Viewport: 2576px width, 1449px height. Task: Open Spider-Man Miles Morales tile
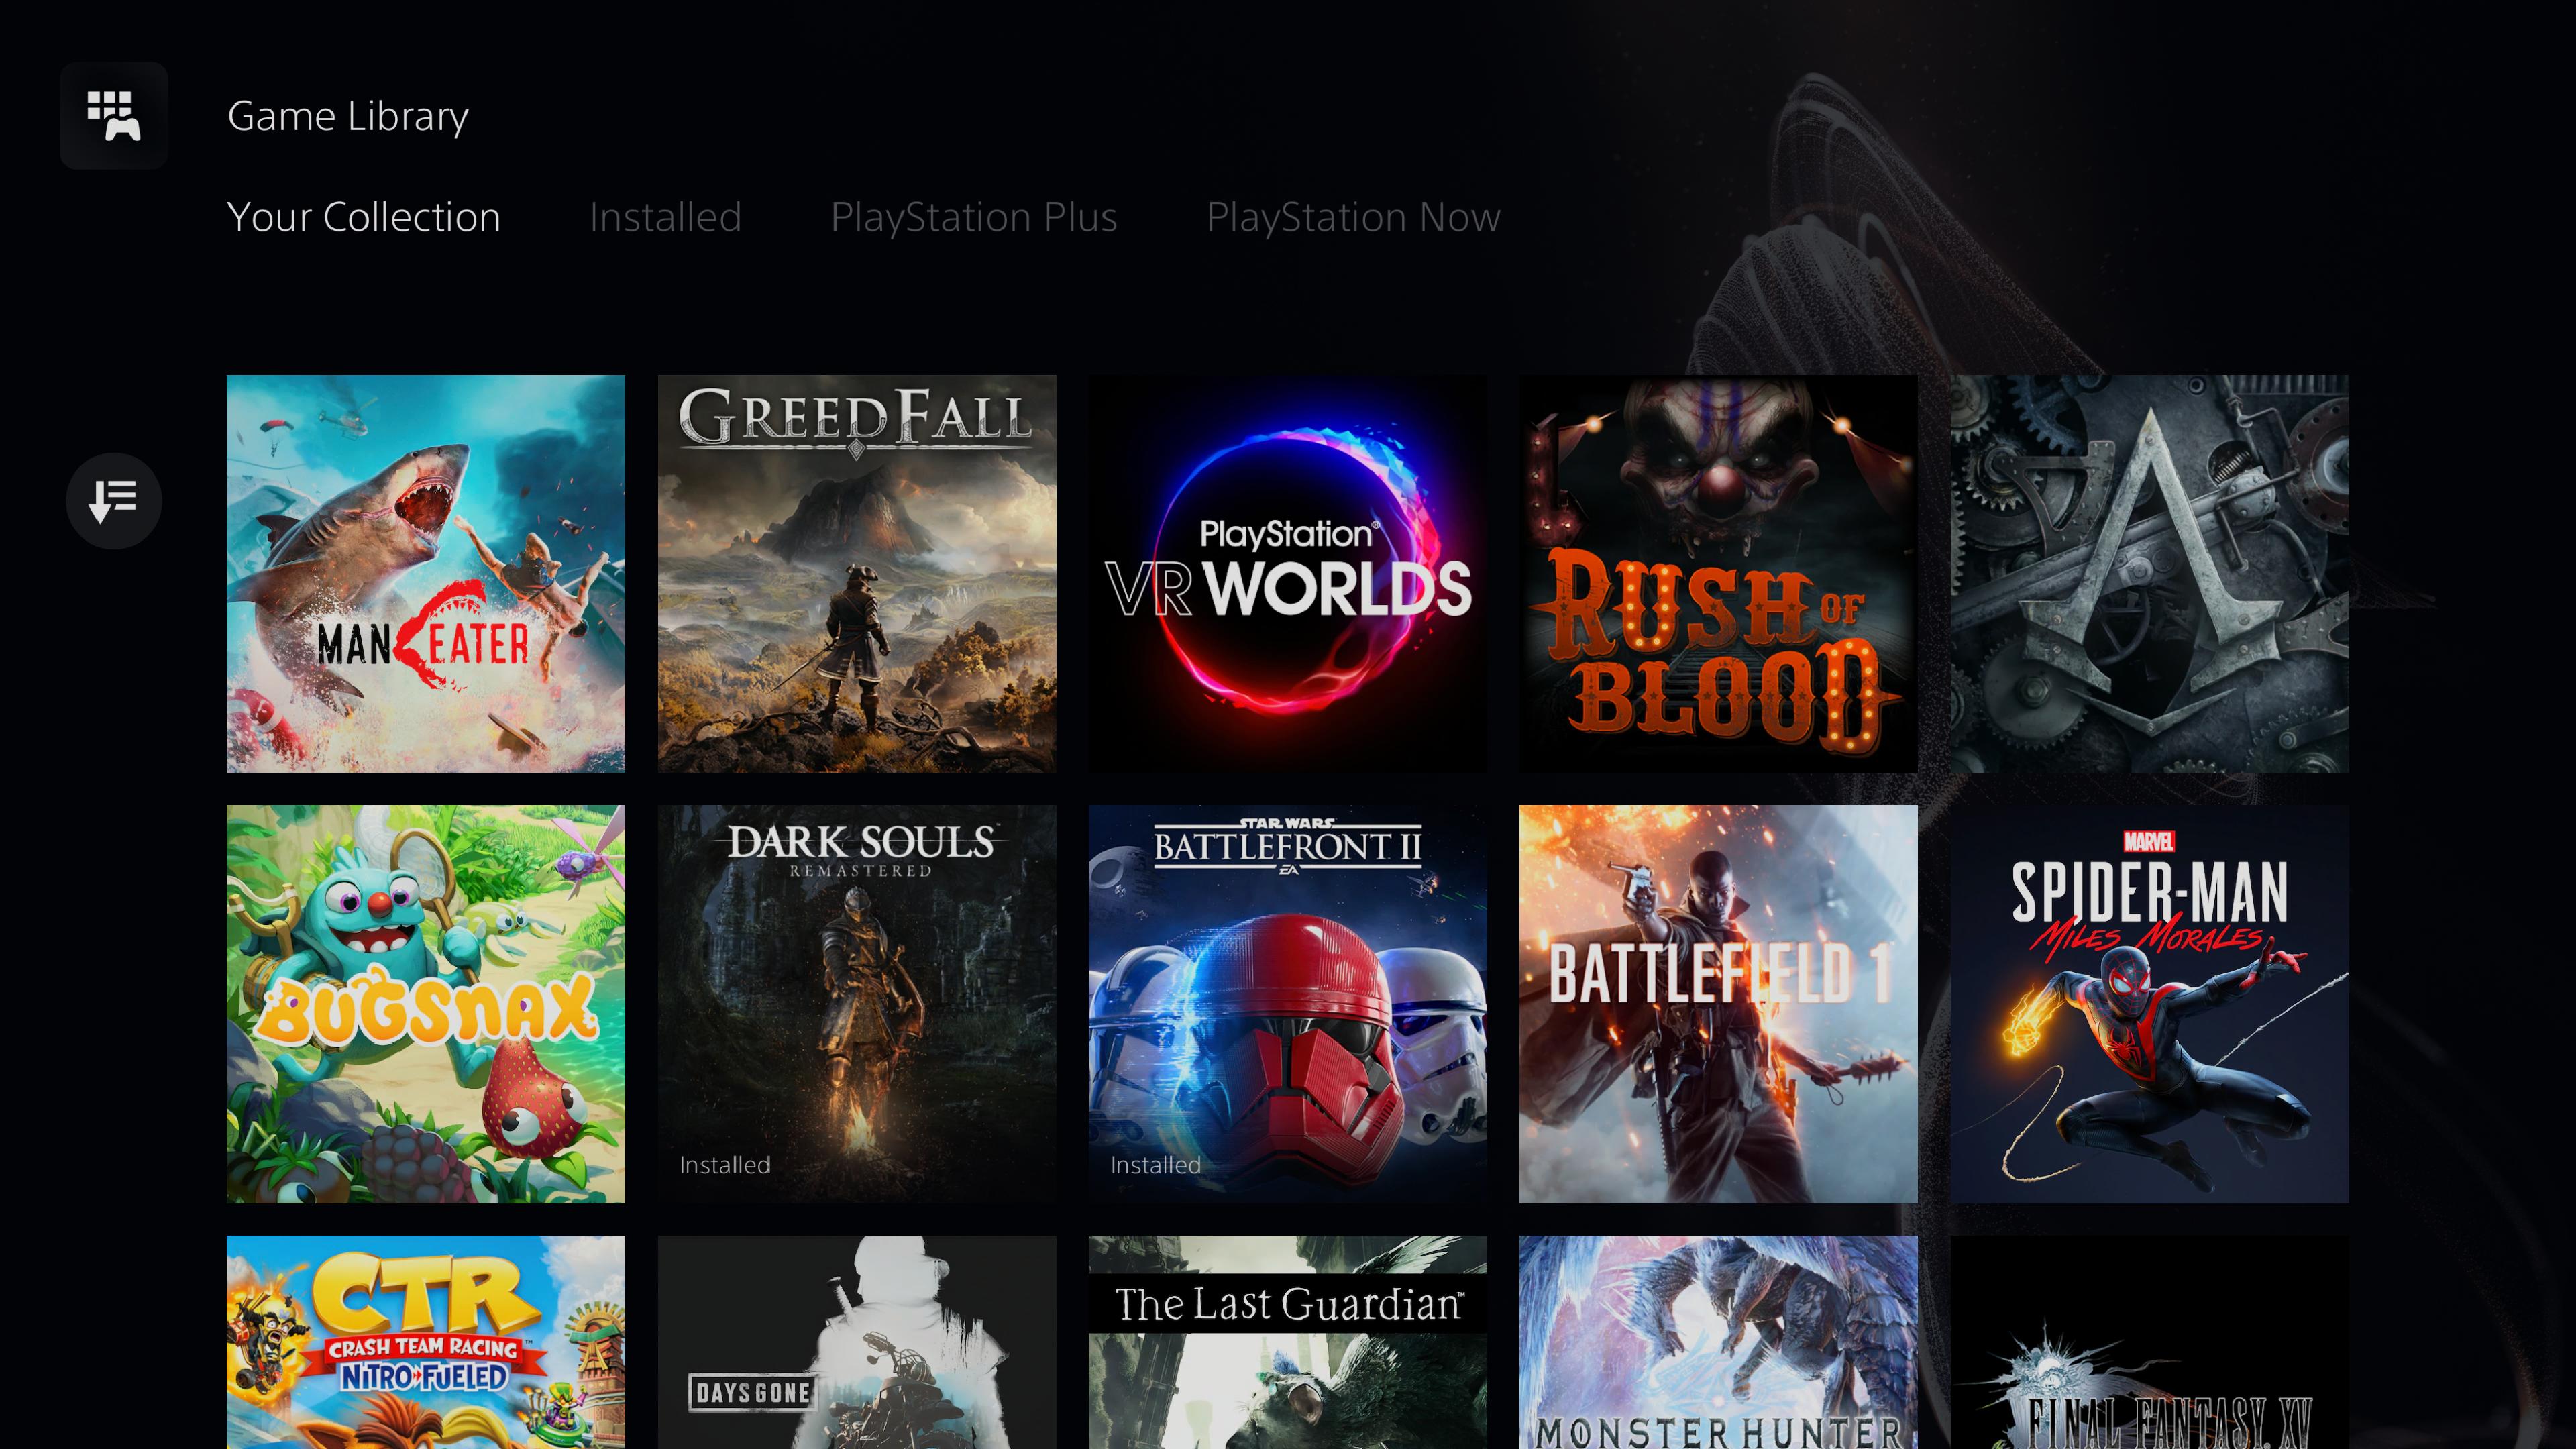pos(2148,1003)
